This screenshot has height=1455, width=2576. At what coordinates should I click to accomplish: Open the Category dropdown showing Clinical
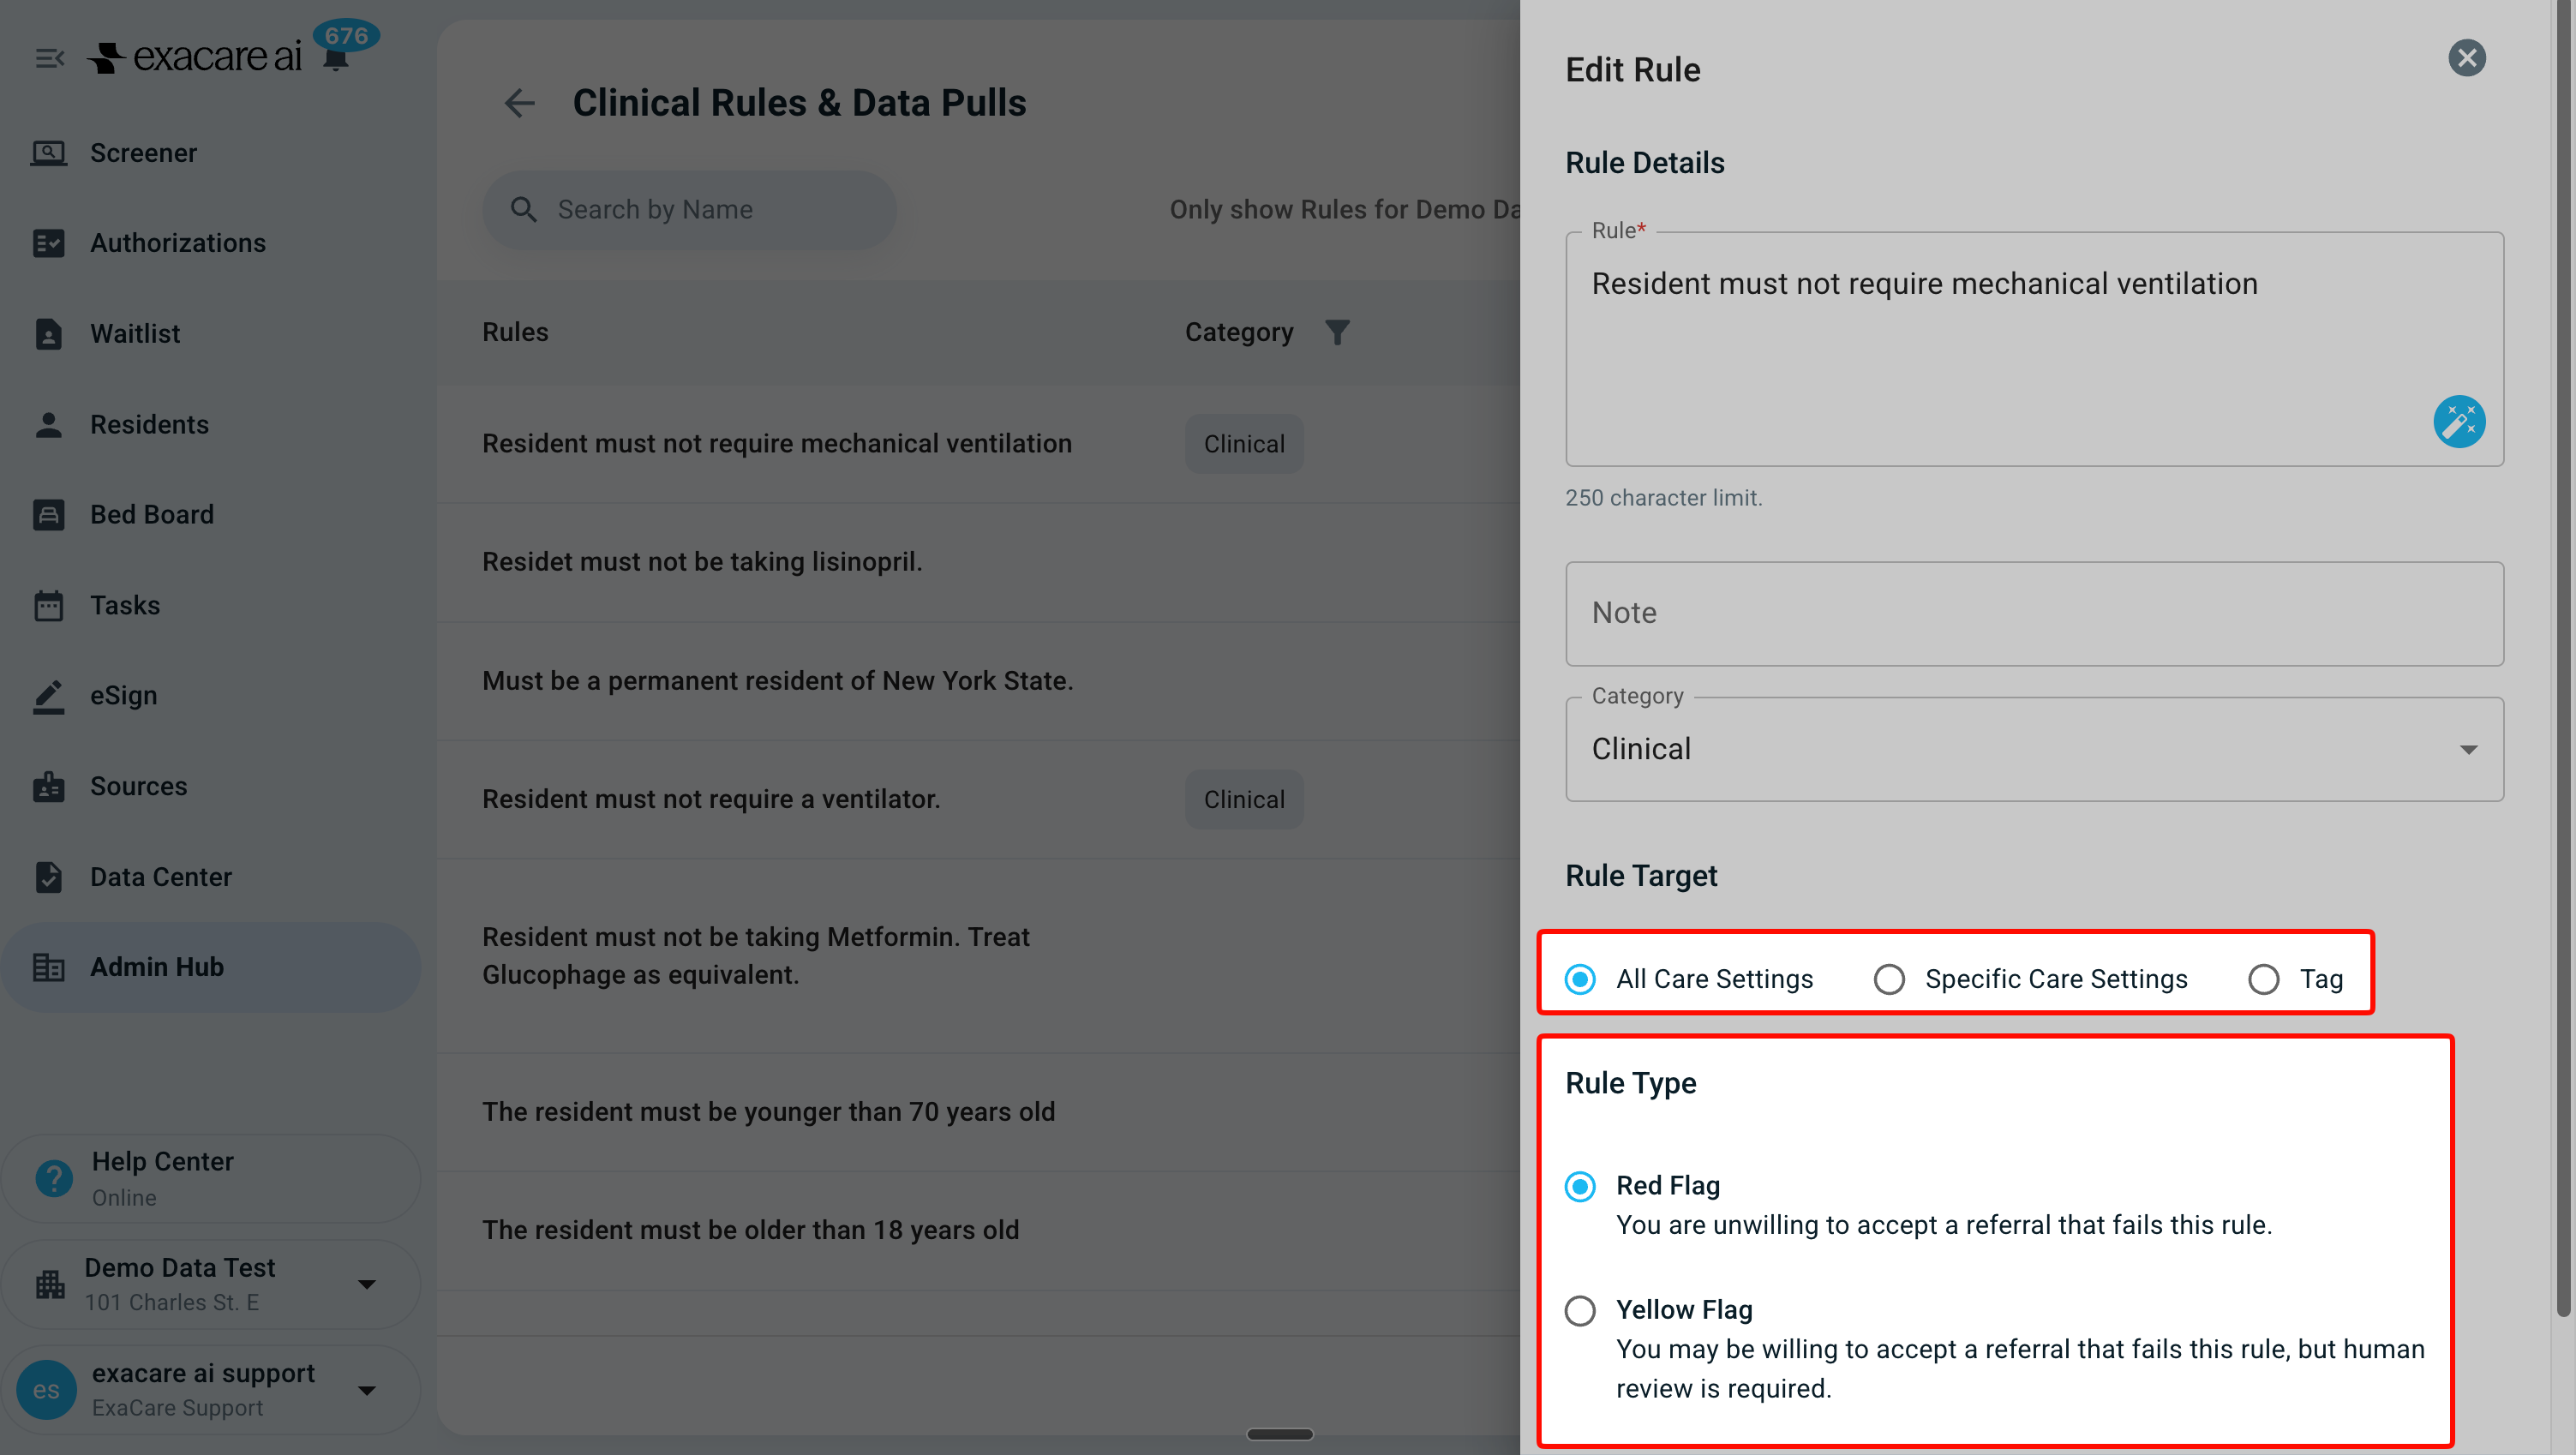pos(2033,749)
